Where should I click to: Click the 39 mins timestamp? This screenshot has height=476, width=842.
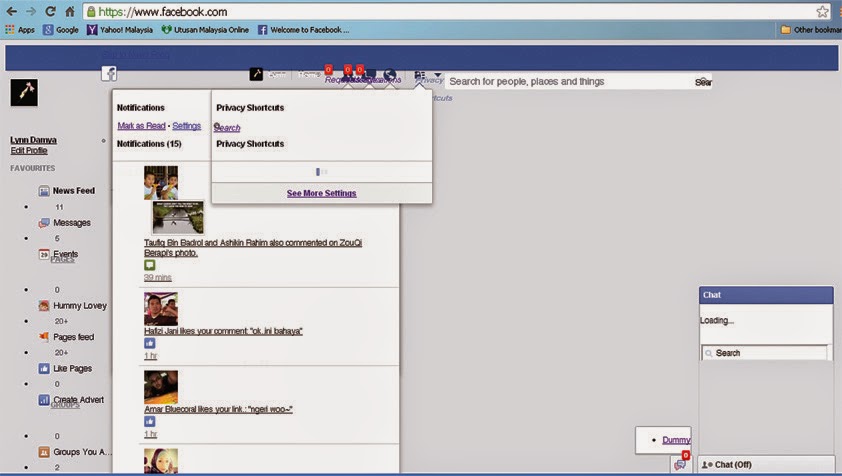[x=157, y=278]
